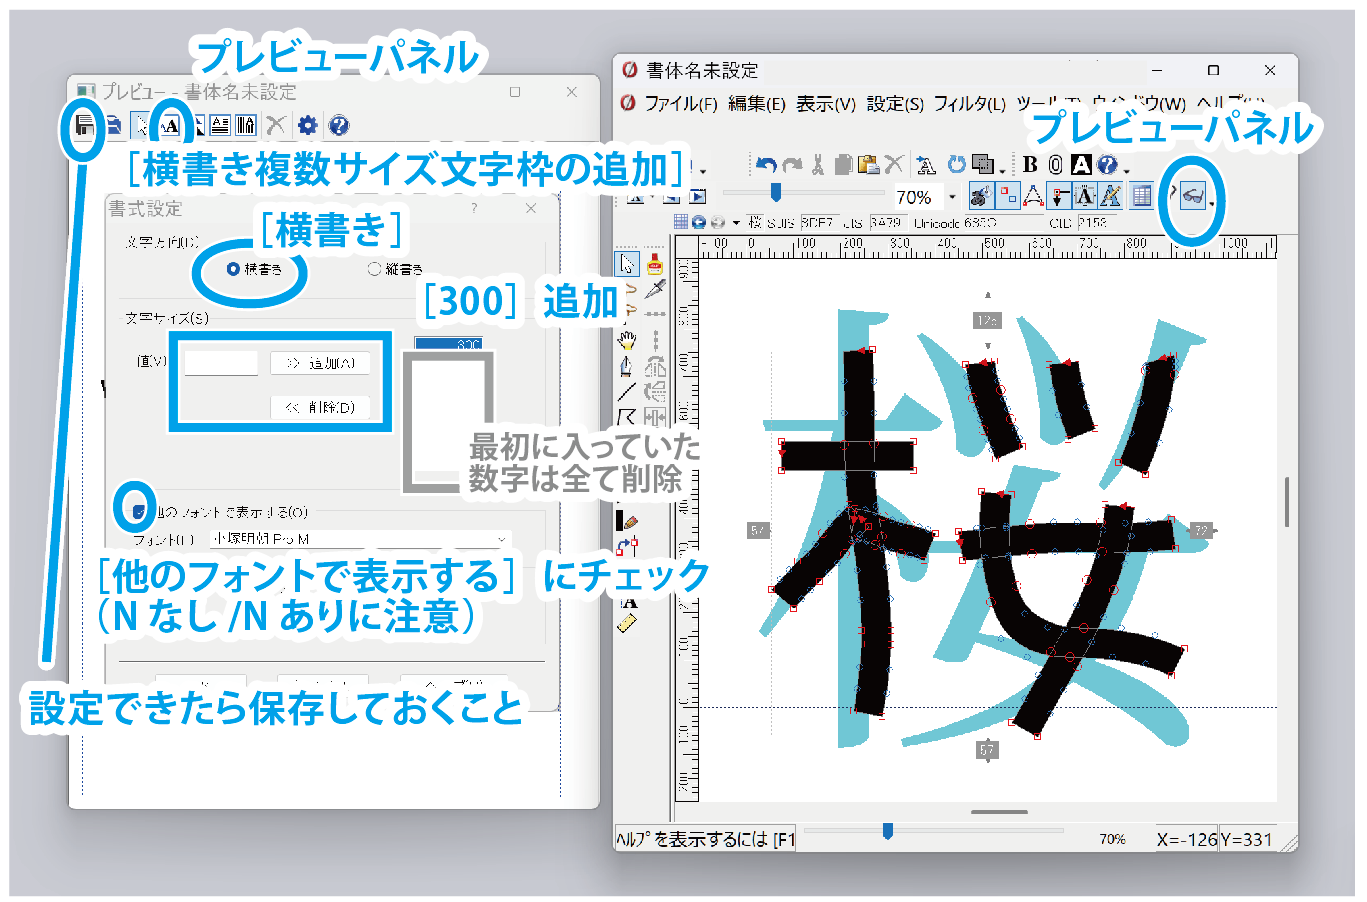The image size is (1367, 902).
Task: Select the 横書き radio button
Action: (233, 269)
